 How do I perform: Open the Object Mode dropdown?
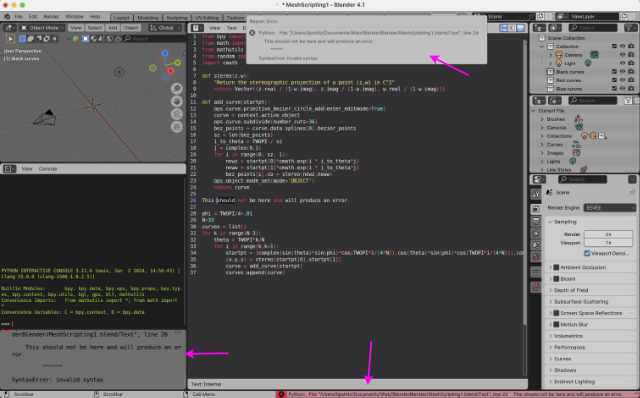click(42, 28)
